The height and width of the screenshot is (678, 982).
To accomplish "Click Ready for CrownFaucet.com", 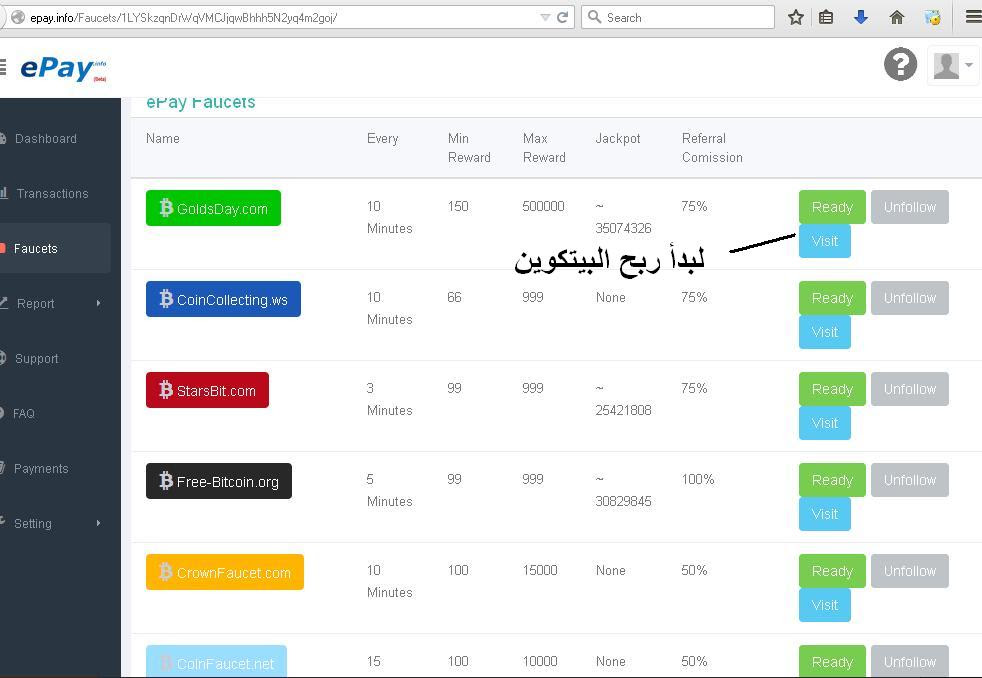I will [x=832, y=571].
